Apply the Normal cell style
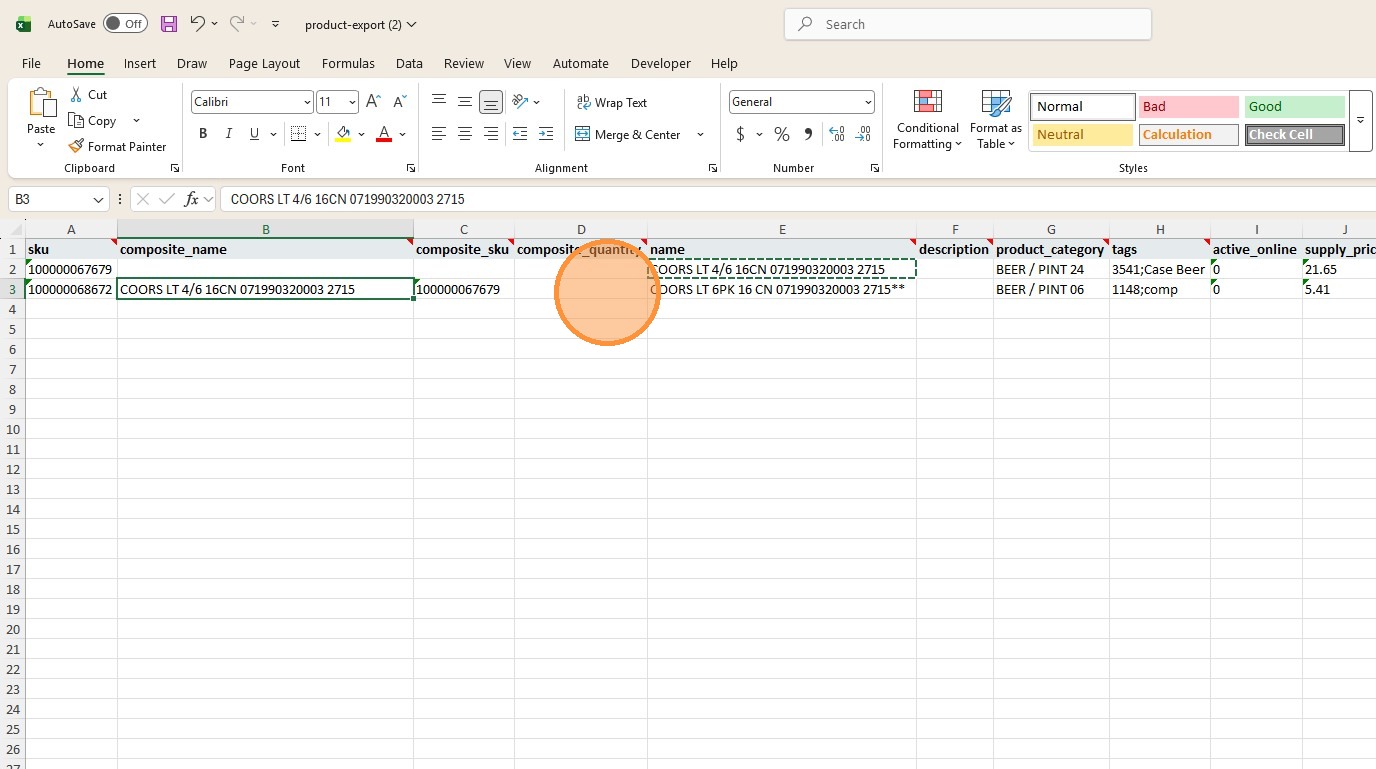The height and width of the screenshot is (769, 1376). coord(1083,106)
